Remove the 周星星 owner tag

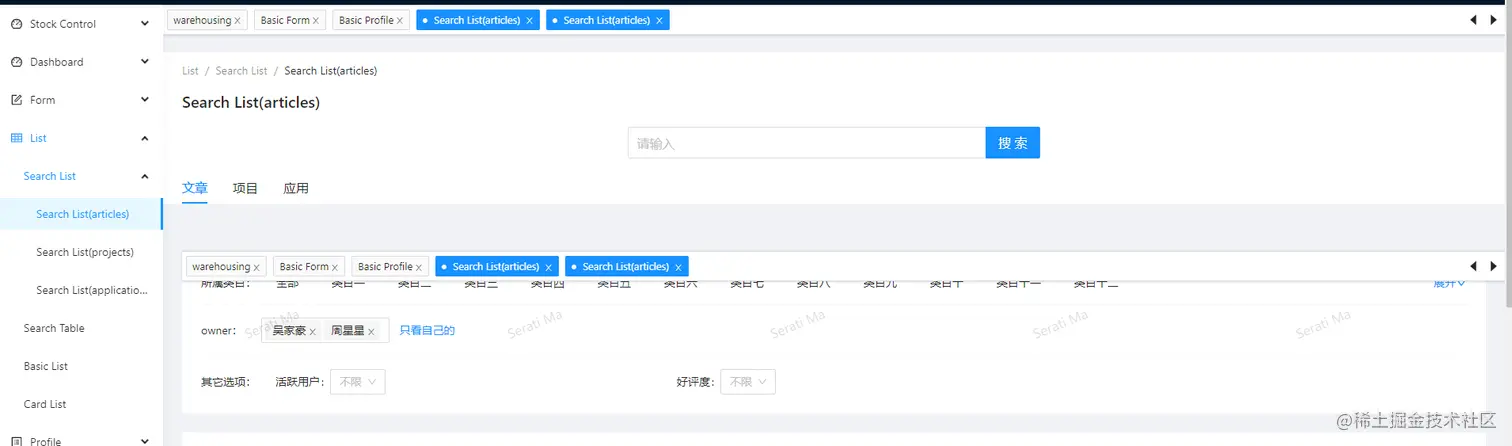[x=371, y=331]
